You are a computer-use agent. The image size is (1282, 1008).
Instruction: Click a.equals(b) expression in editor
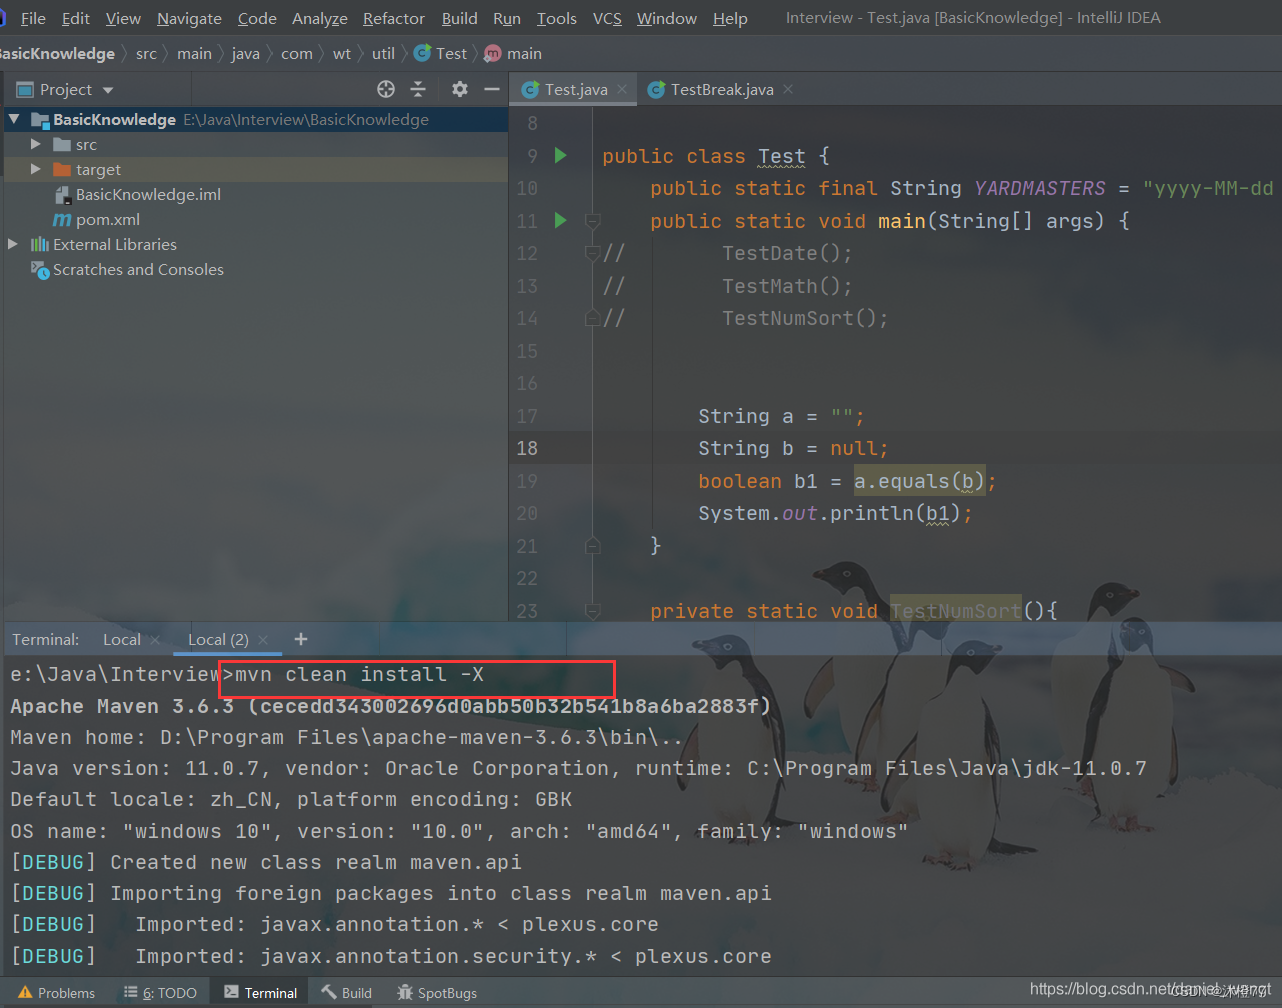(x=920, y=481)
